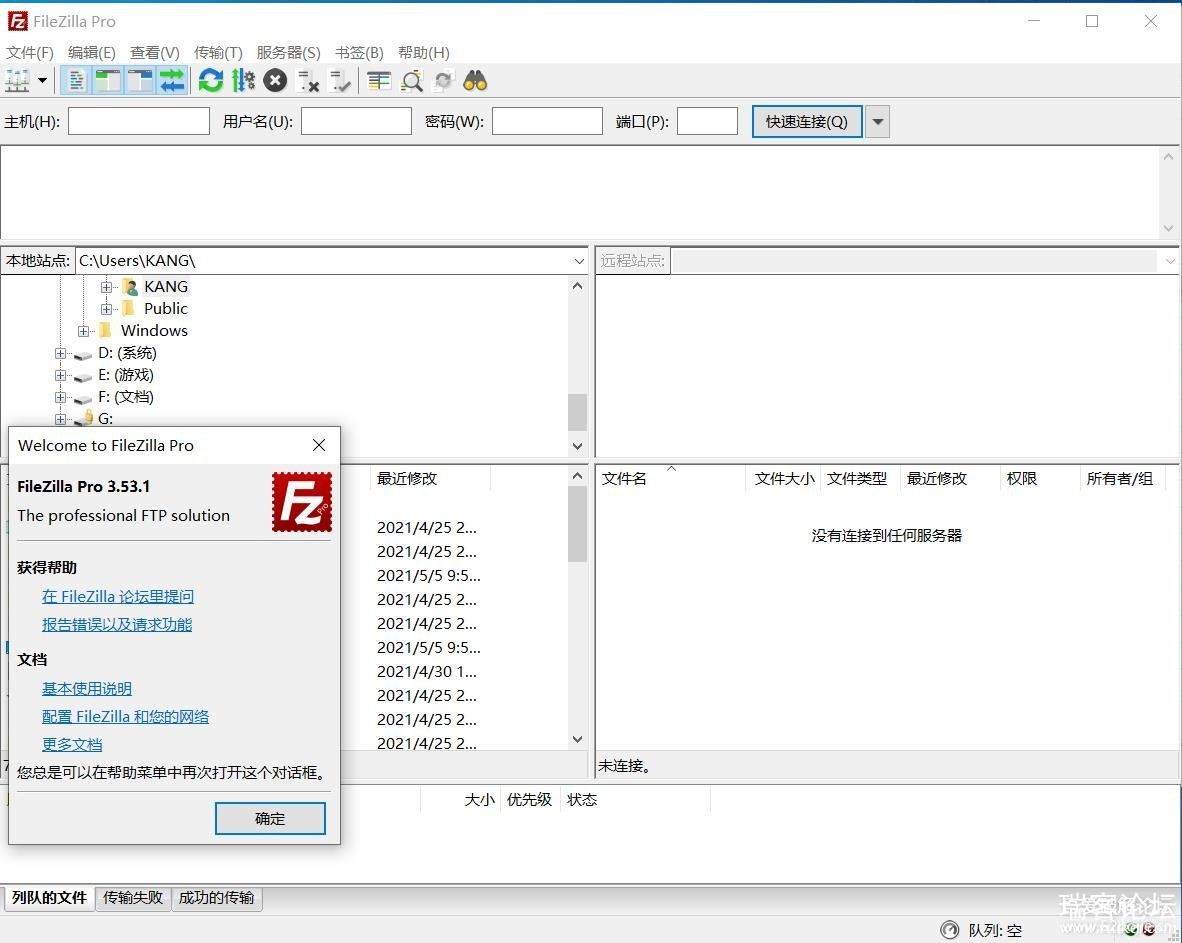The width and height of the screenshot is (1182, 943).
Task: Click the 用户名(U) username input field
Action: tap(357, 121)
